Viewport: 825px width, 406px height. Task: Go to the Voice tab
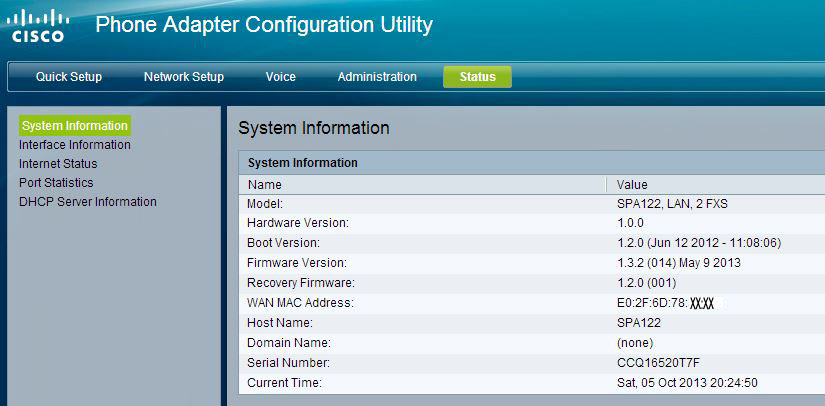click(x=280, y=77)
